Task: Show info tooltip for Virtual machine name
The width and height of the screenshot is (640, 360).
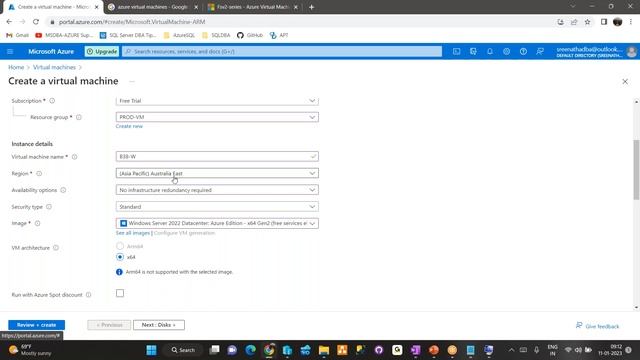Action: 75,157
